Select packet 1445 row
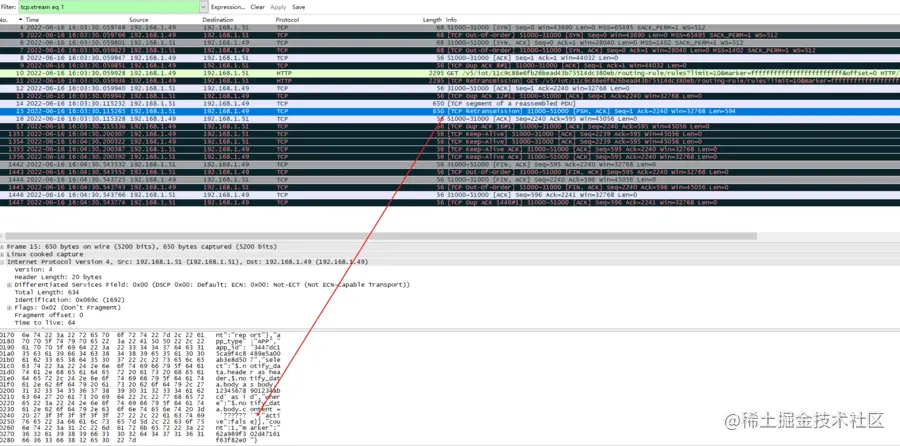The height and width of the screenshot is (446, 900). point(450,187)
